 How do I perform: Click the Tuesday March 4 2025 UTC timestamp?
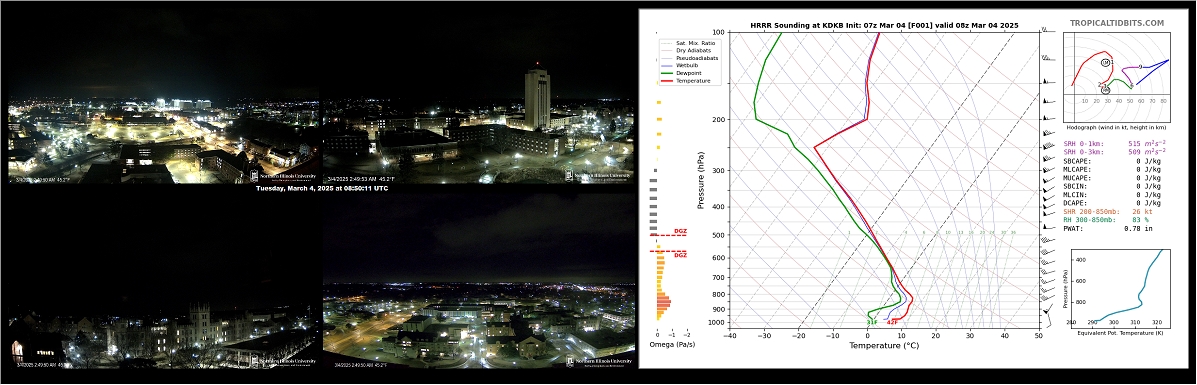point(321,189)
